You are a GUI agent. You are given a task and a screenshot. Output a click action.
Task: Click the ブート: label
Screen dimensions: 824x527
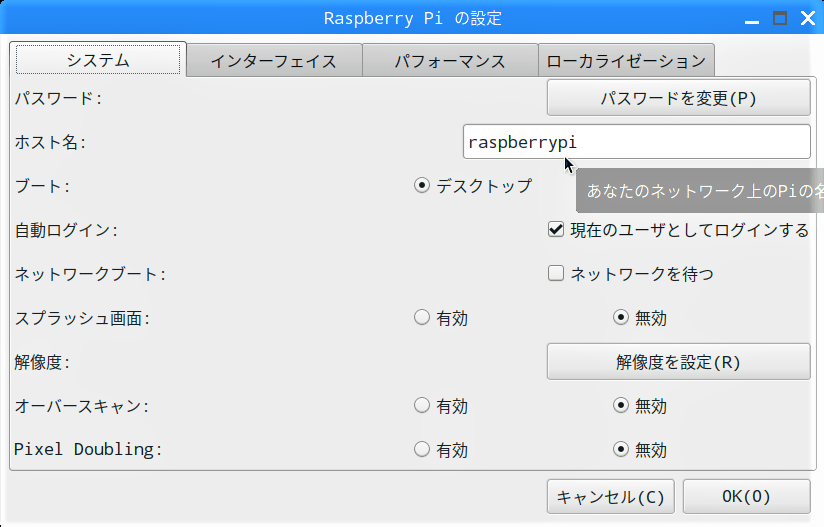pyautogui.click(x=42, y=186)
